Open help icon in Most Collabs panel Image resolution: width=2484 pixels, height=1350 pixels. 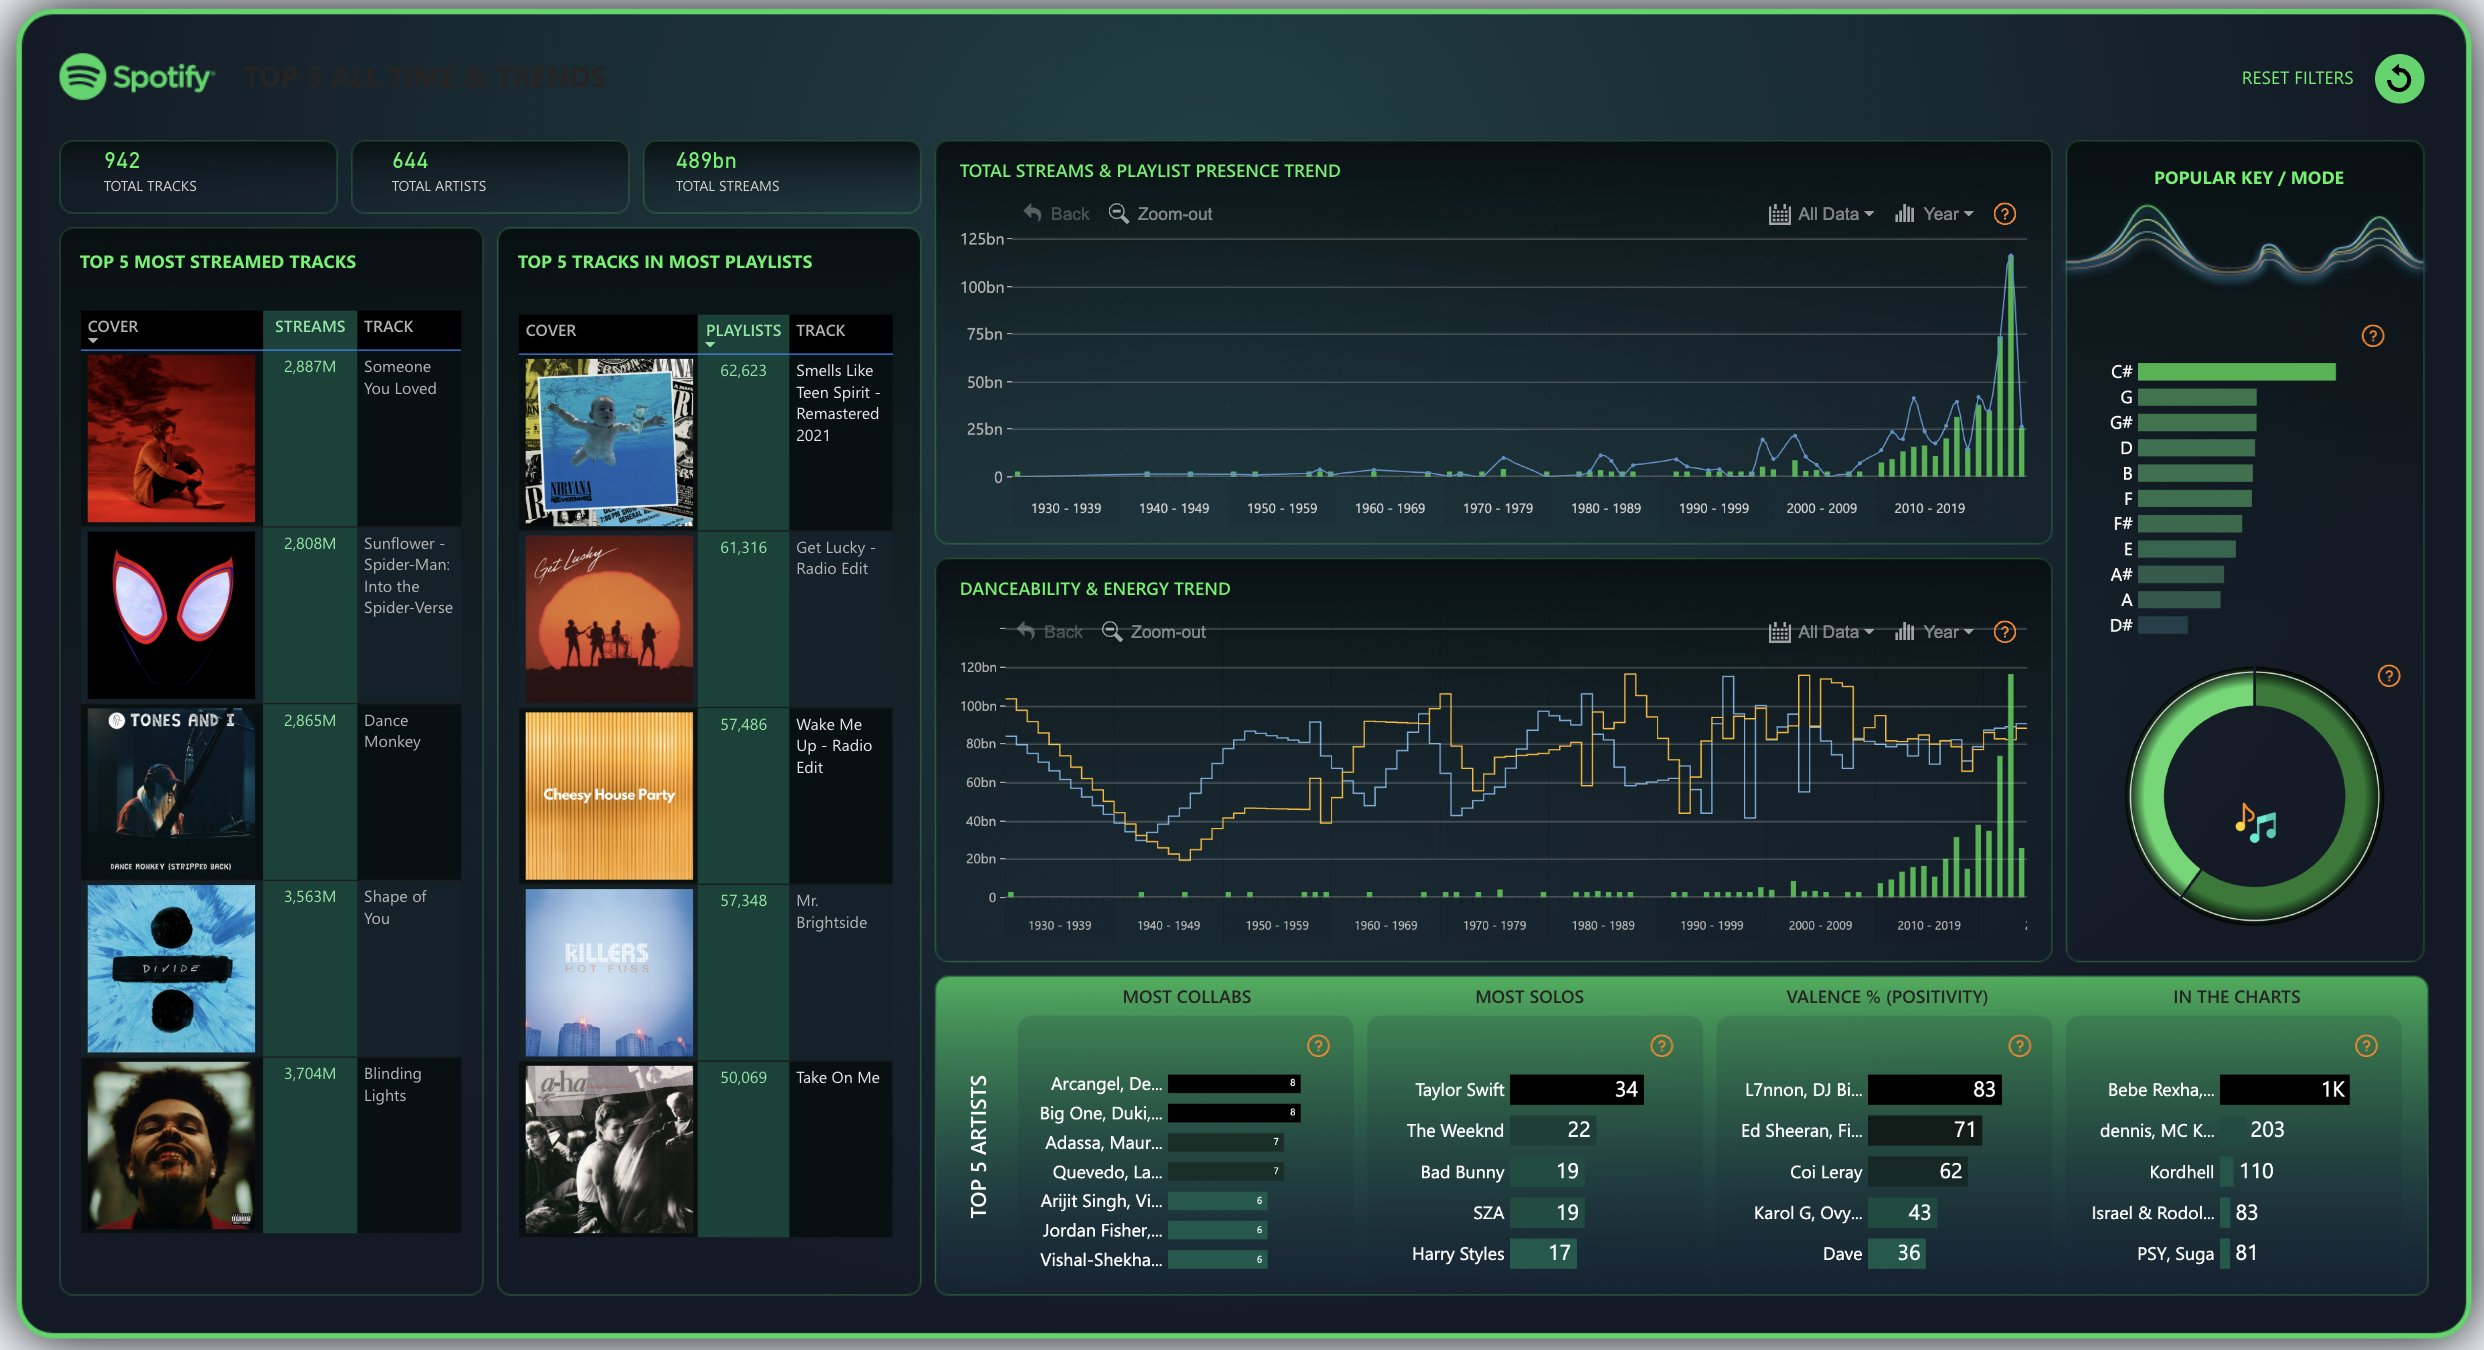coord(1319,1046)
